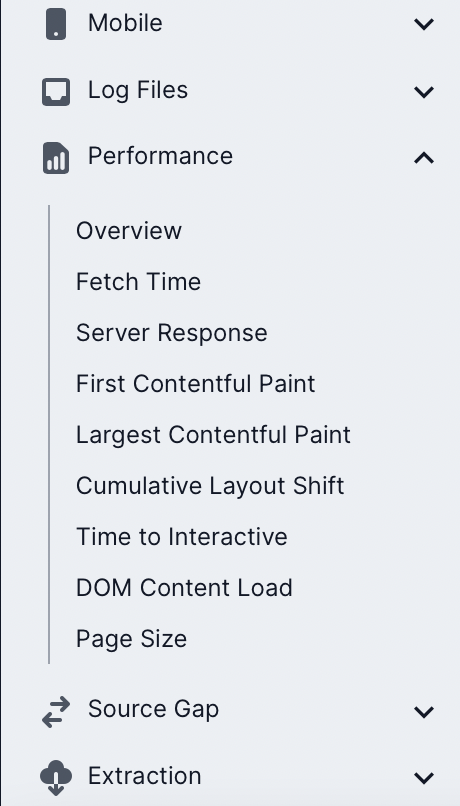Collapse the Performance section chevron
Viewport: 460px width, 806px height.
click(424, 158)
